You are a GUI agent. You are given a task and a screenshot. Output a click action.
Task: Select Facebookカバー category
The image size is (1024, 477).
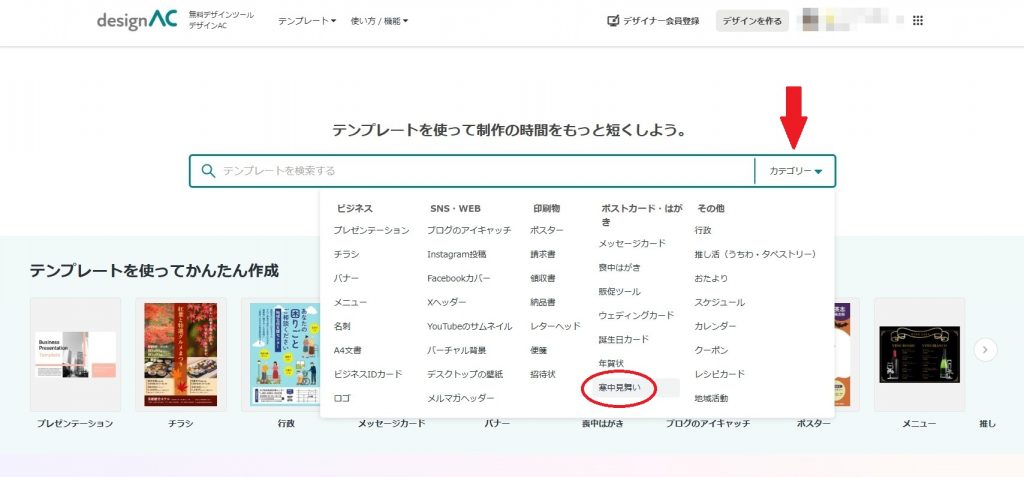coord(458,278)
